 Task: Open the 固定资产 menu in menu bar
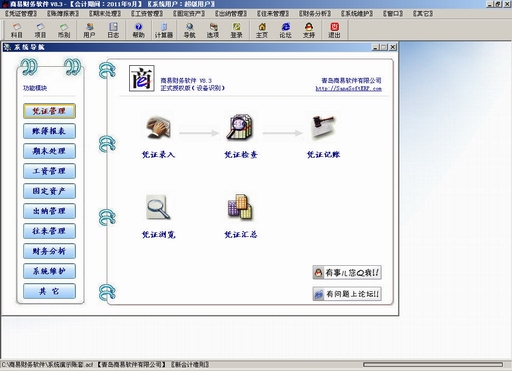point(189,14)
